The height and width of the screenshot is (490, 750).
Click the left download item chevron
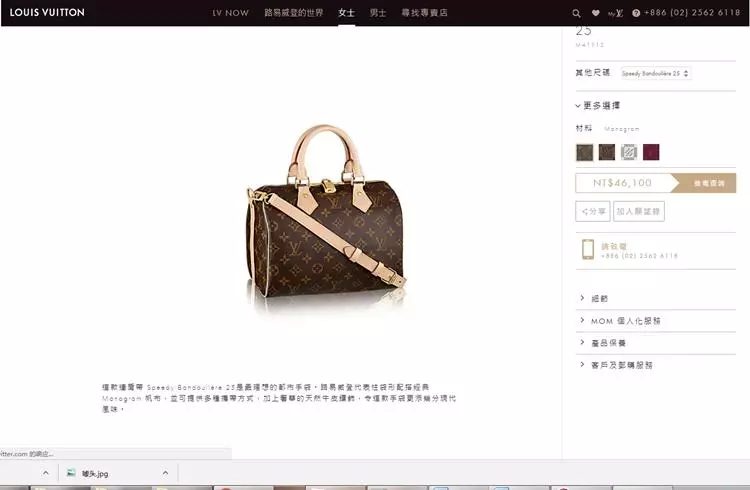[x=45, y=473]
